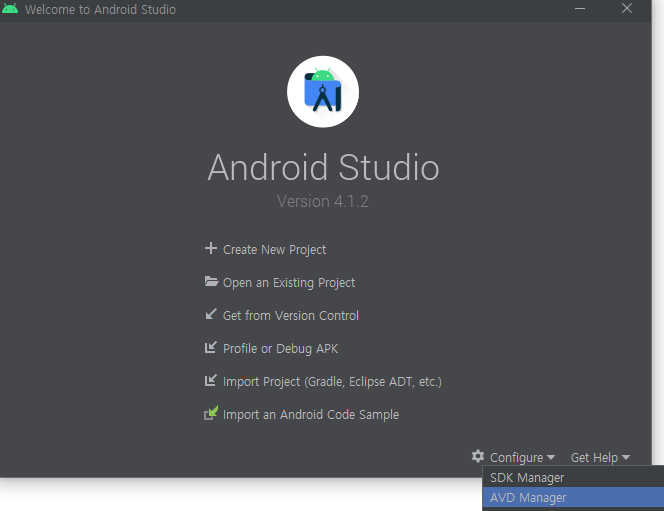Click the Android icon in the title bar
664x511 pixels.
(x=10, y=8)
